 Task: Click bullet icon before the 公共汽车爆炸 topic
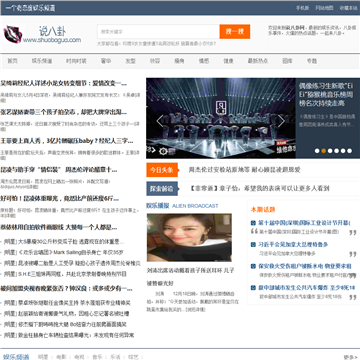click(253, 288)
